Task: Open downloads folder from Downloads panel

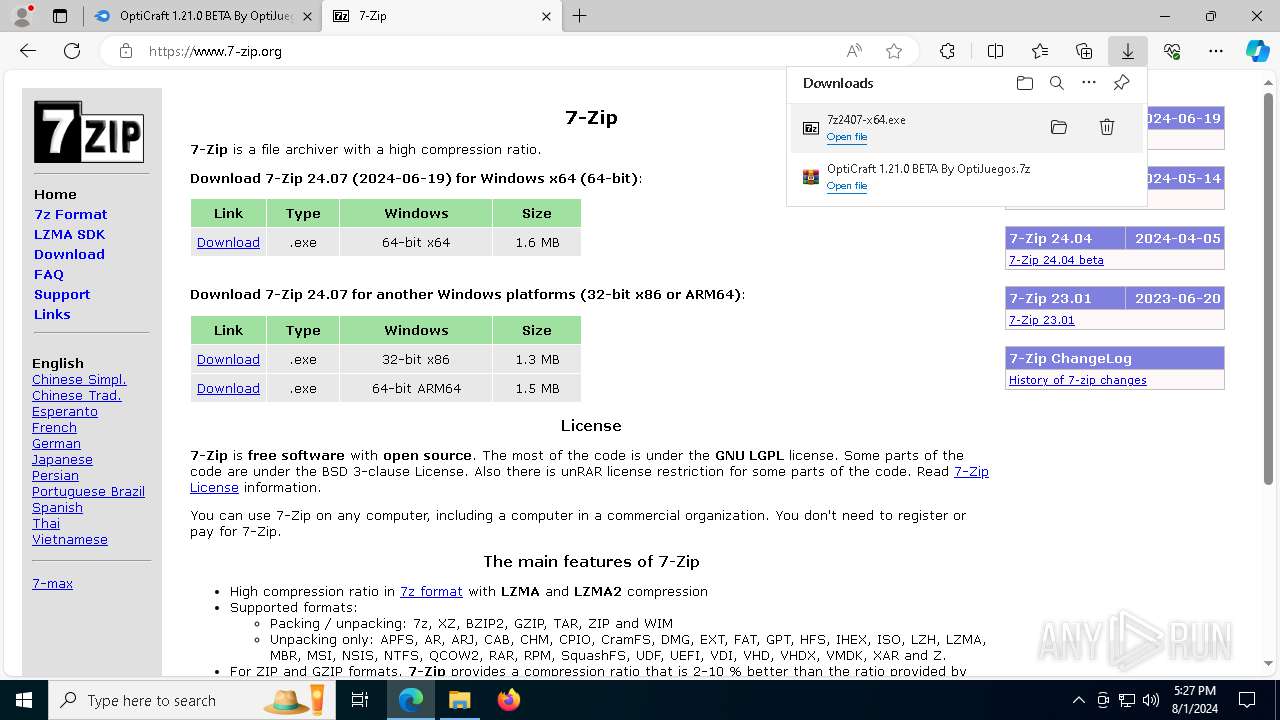Action: coord(1024,83)
